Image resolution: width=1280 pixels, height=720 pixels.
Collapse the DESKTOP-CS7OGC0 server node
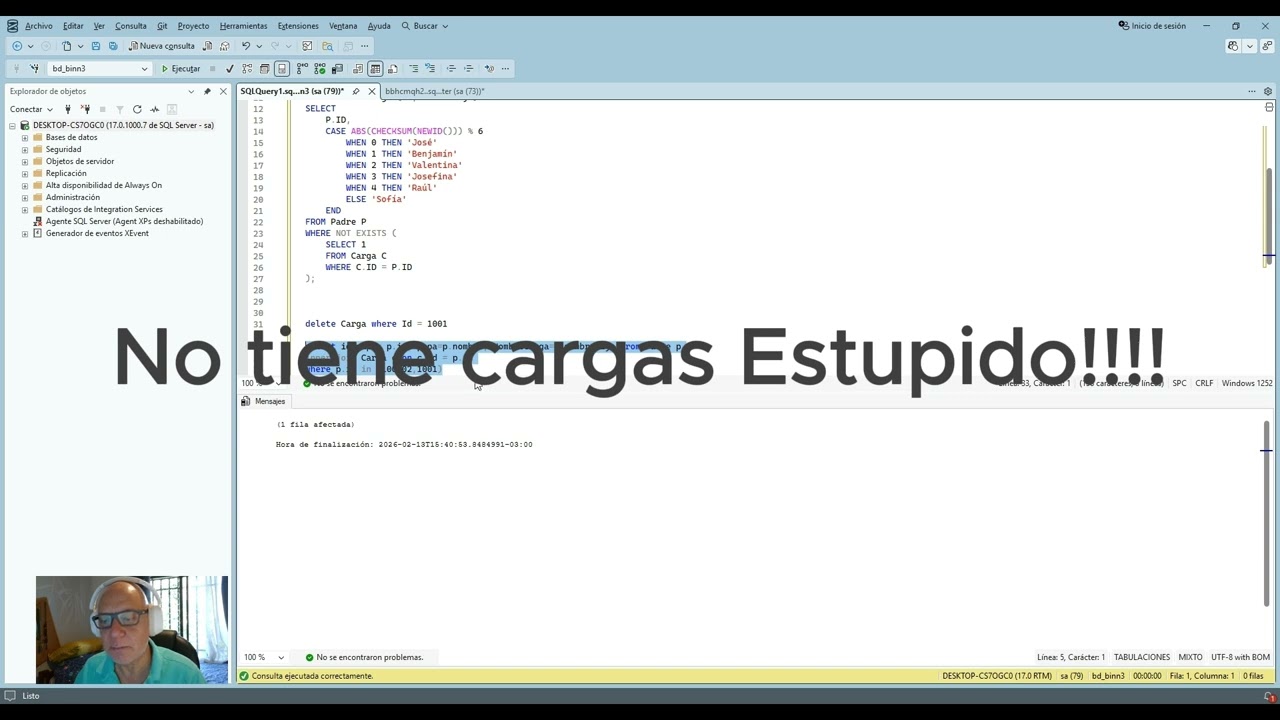pos(13,126)
